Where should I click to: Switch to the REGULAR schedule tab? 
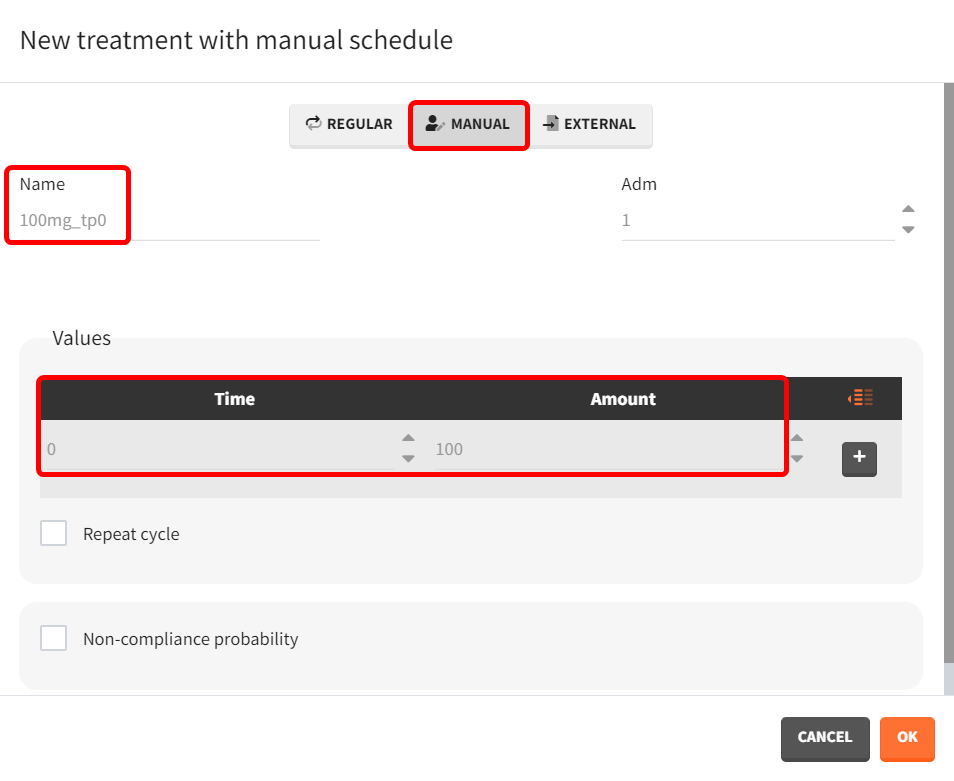pos(349,124)
